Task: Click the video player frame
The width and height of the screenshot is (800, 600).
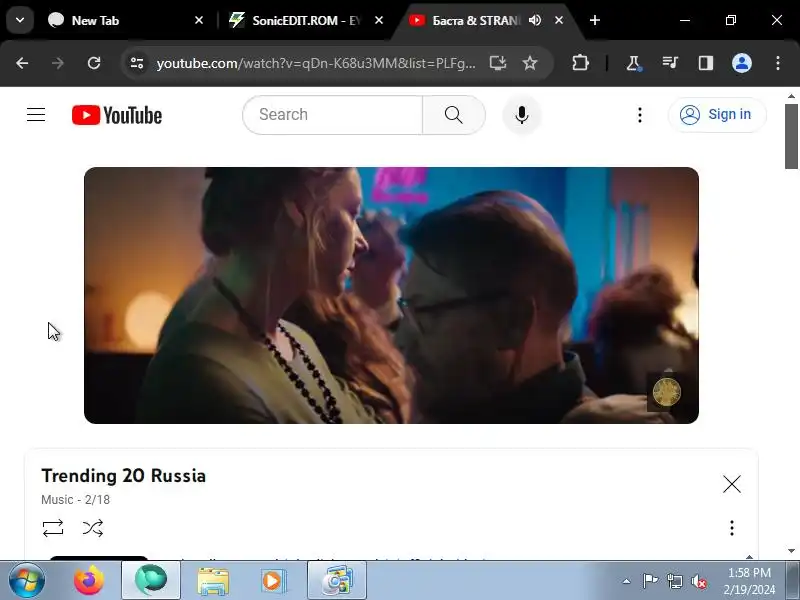Action: [x=391, y=295]
